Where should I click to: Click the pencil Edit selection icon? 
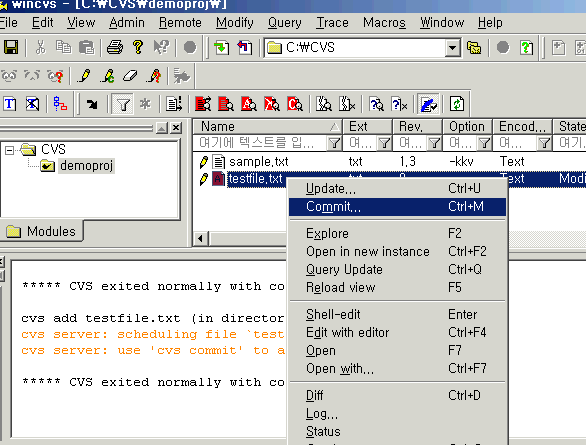(84, 76)
